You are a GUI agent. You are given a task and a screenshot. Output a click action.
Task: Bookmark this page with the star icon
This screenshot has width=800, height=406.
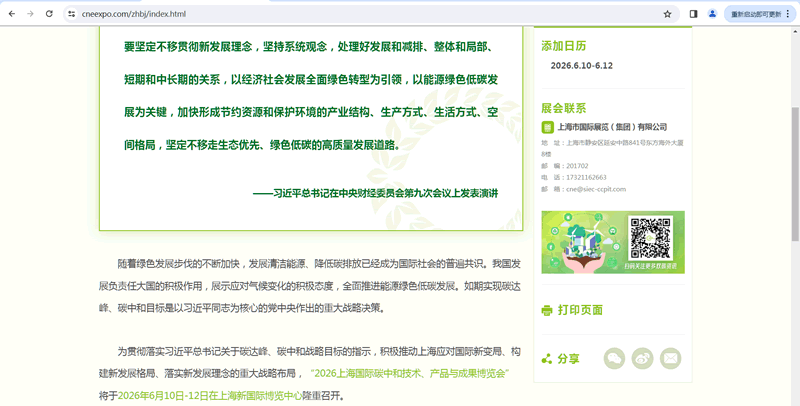tap(667, 14)
